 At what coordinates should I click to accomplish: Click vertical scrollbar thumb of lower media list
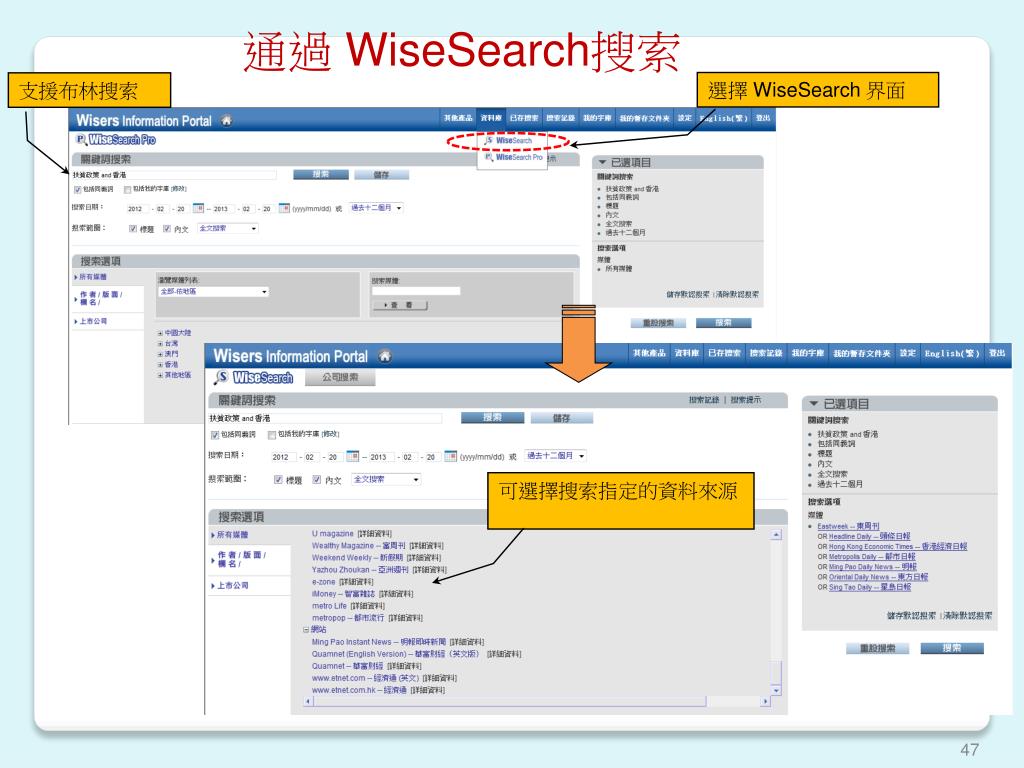click(776, 671)
